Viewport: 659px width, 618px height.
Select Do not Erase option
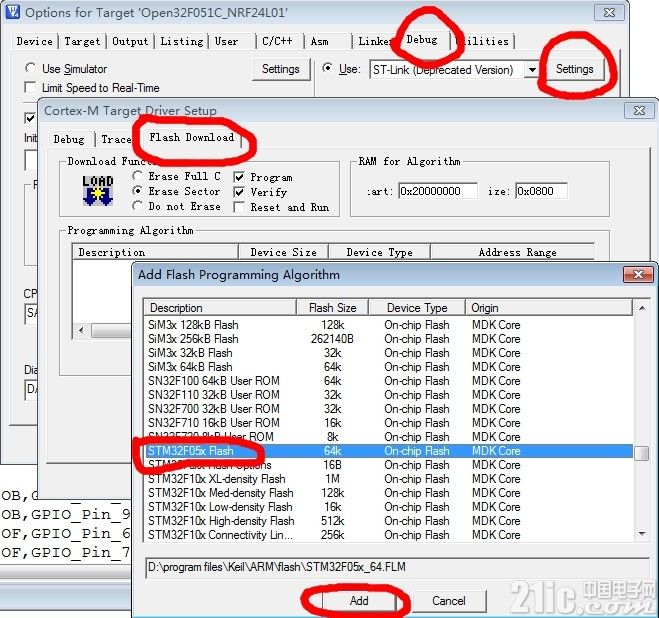tap(137, 206)
